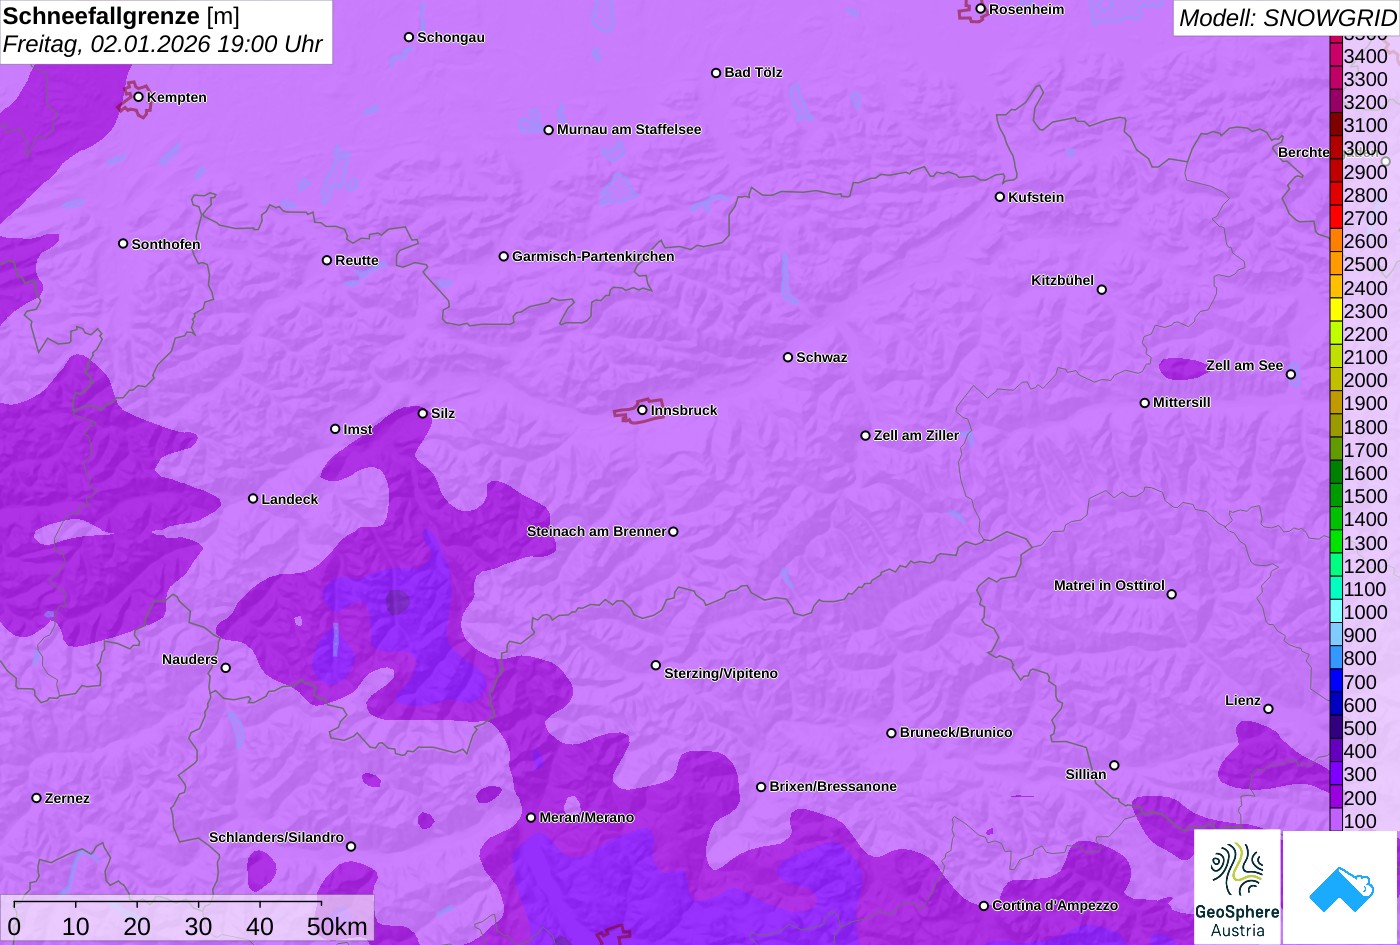This screenshot has height=945, width=1400.
Task: Select the Cortina d'Ampezzo marker
Action: click(983, 906)
